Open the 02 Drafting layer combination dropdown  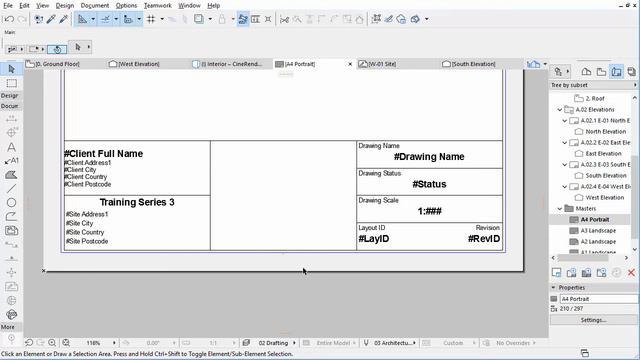[294, 343]
